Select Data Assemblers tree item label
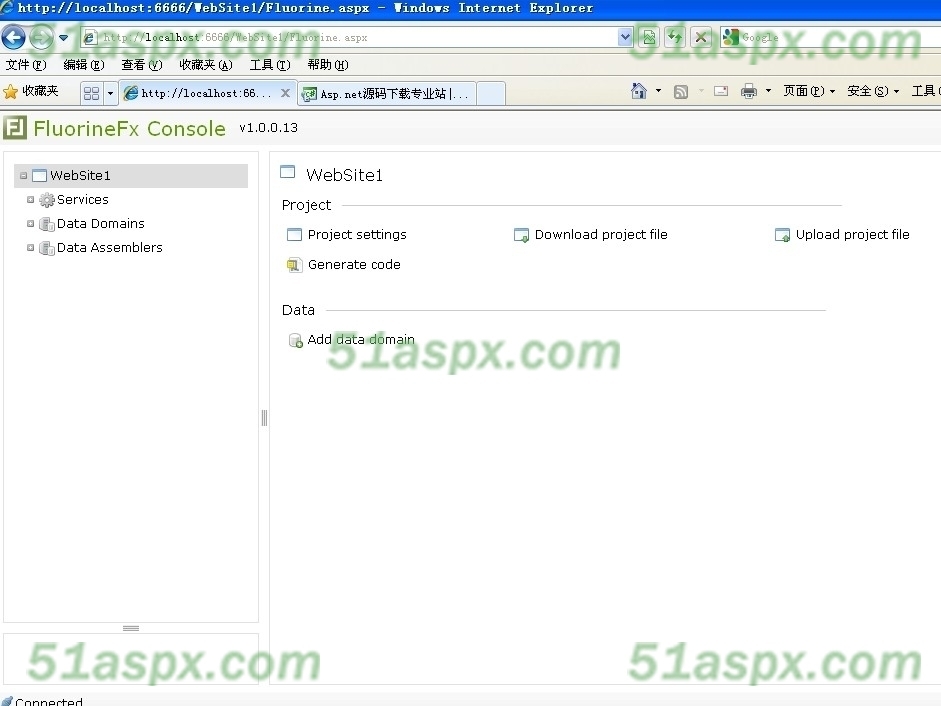 tap(110, 247)
